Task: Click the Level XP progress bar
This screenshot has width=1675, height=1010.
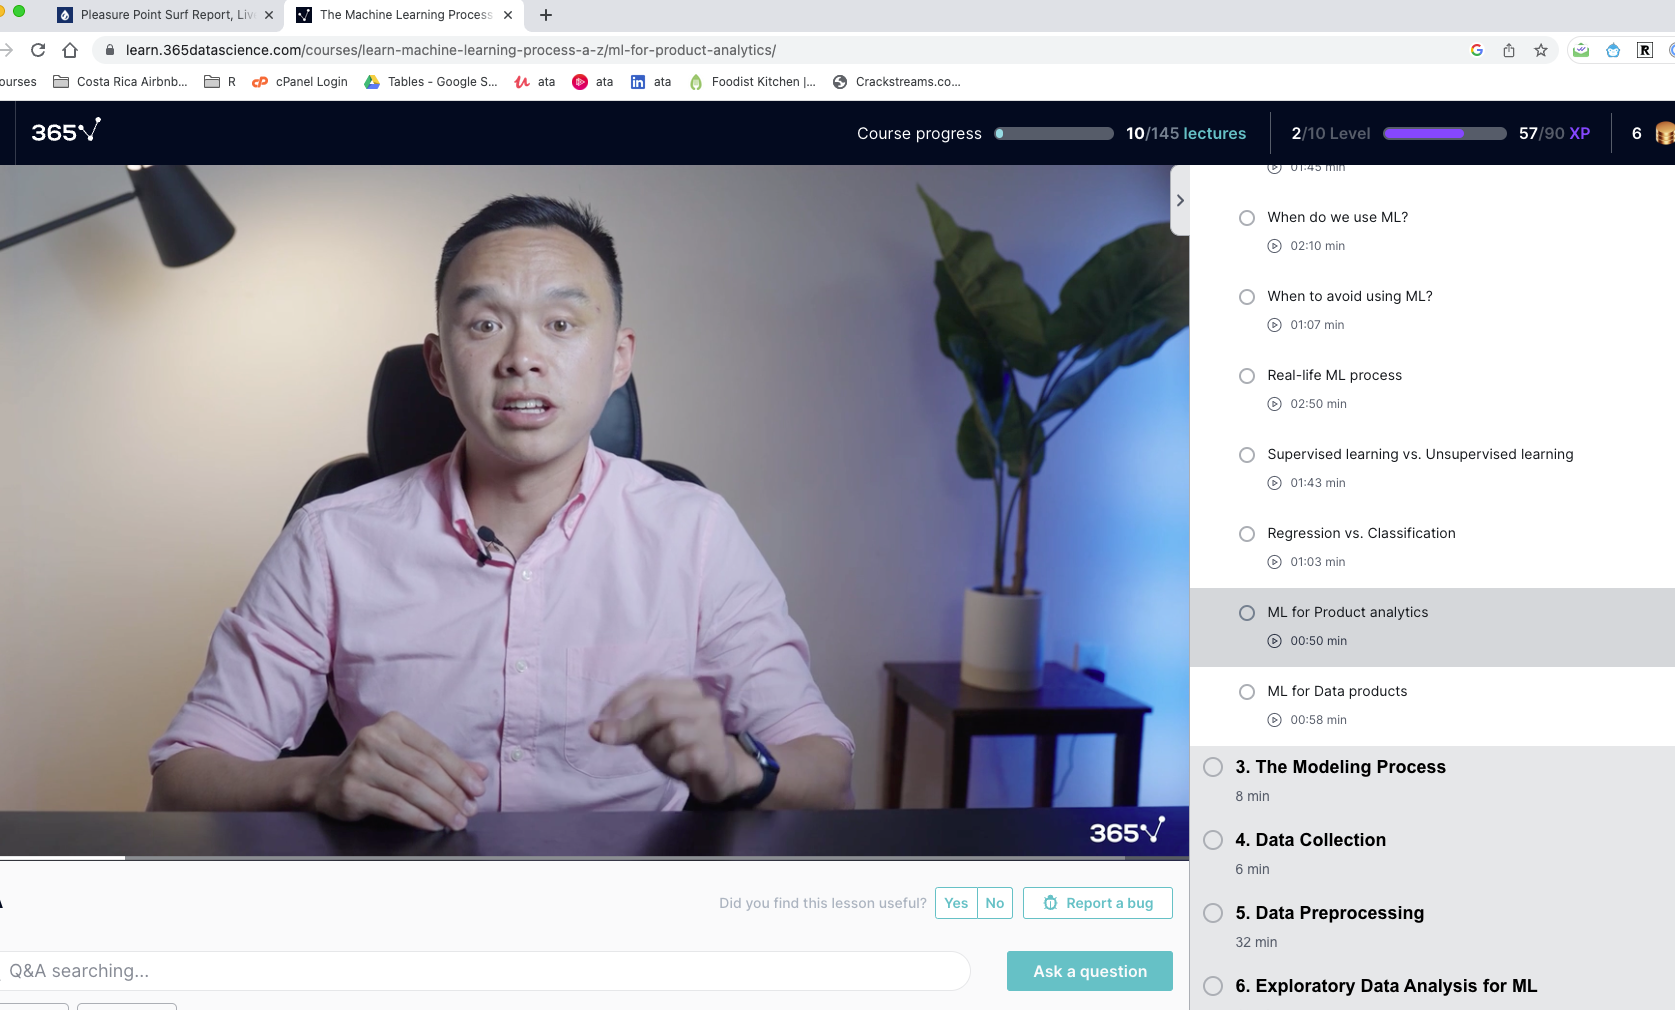Action: pyautogui.click(x=1445, y=133)
